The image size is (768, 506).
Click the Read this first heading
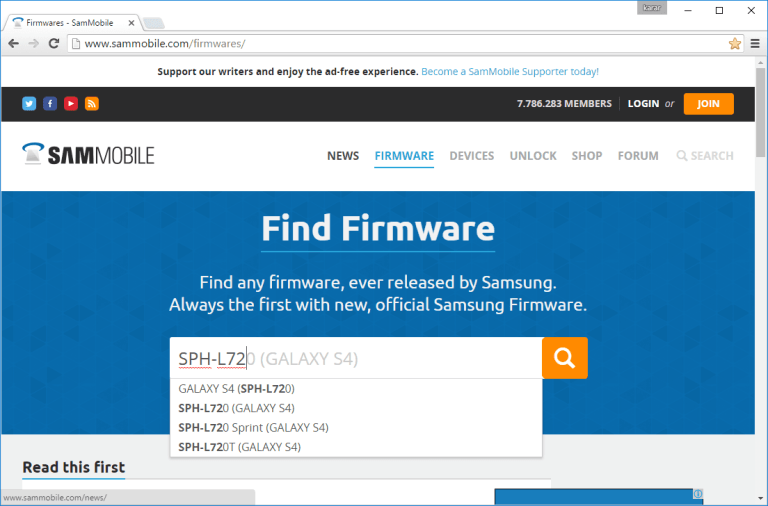click(x=73, y=467)
